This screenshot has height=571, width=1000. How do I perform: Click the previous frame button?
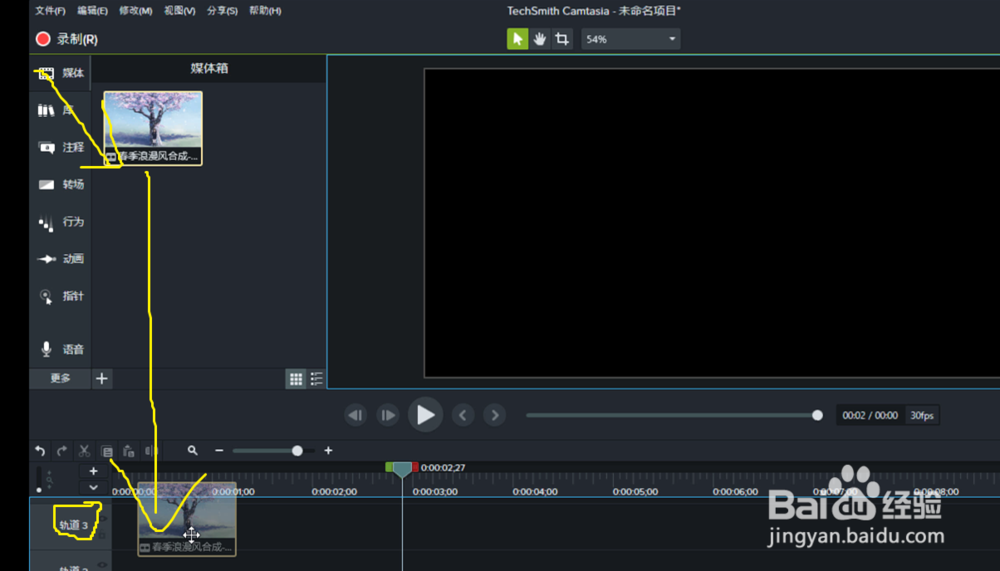click(x=356, y=415)
